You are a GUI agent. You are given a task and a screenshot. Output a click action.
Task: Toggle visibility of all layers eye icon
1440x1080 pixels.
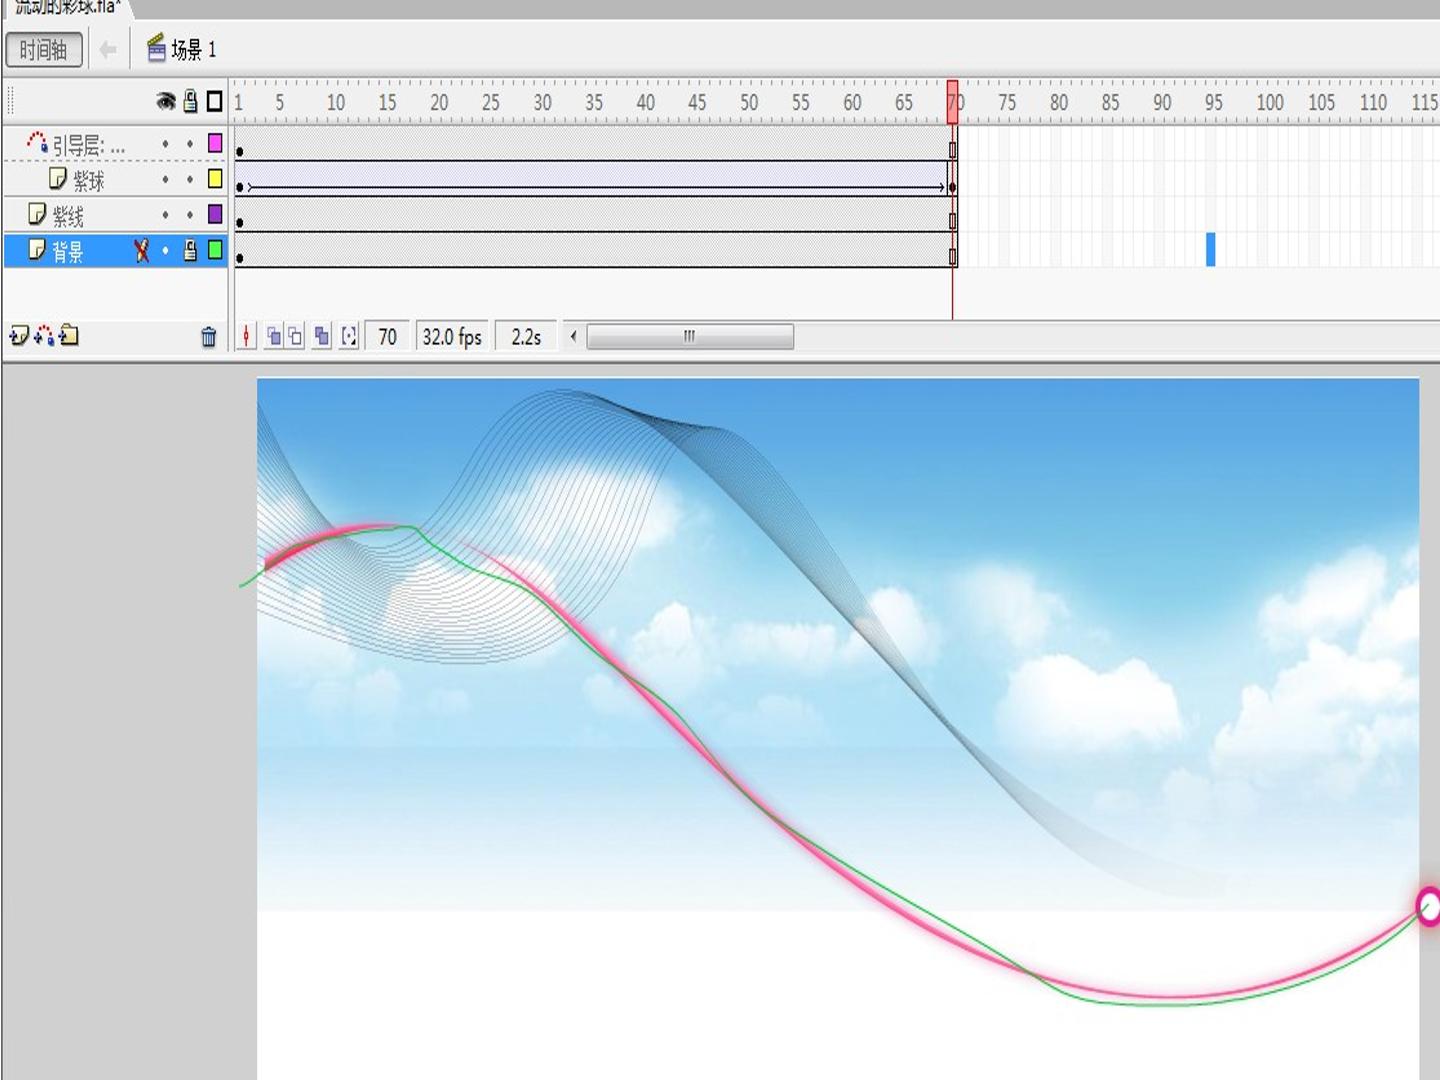tap(166, 102)
